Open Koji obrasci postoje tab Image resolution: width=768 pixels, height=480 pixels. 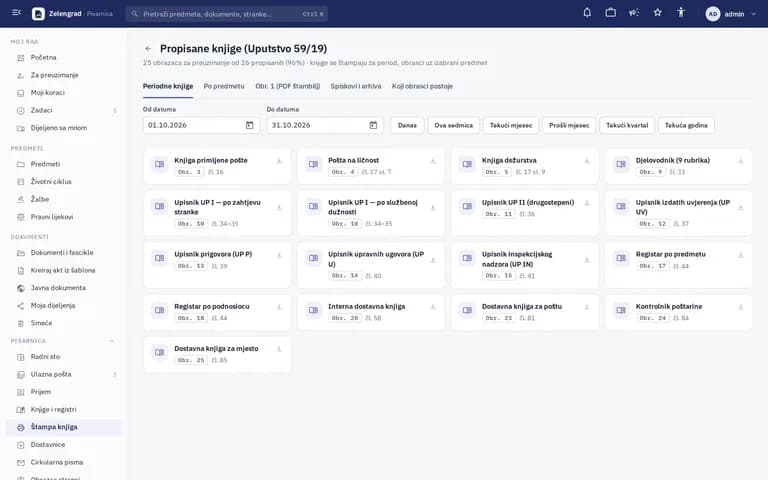(x=422, y=86)
